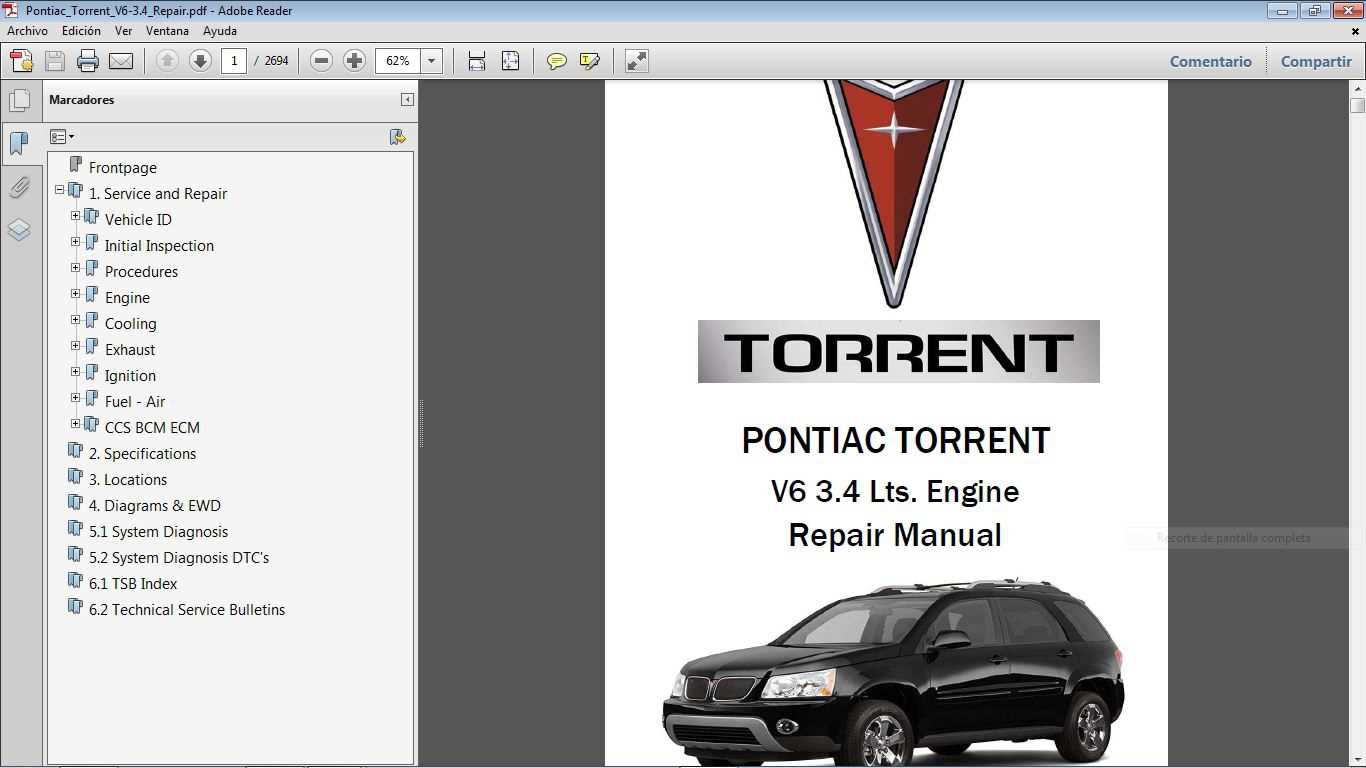Click the vertical scrollbar thumb
This screenshot has height=768, width=1366.
(1357, 106)
